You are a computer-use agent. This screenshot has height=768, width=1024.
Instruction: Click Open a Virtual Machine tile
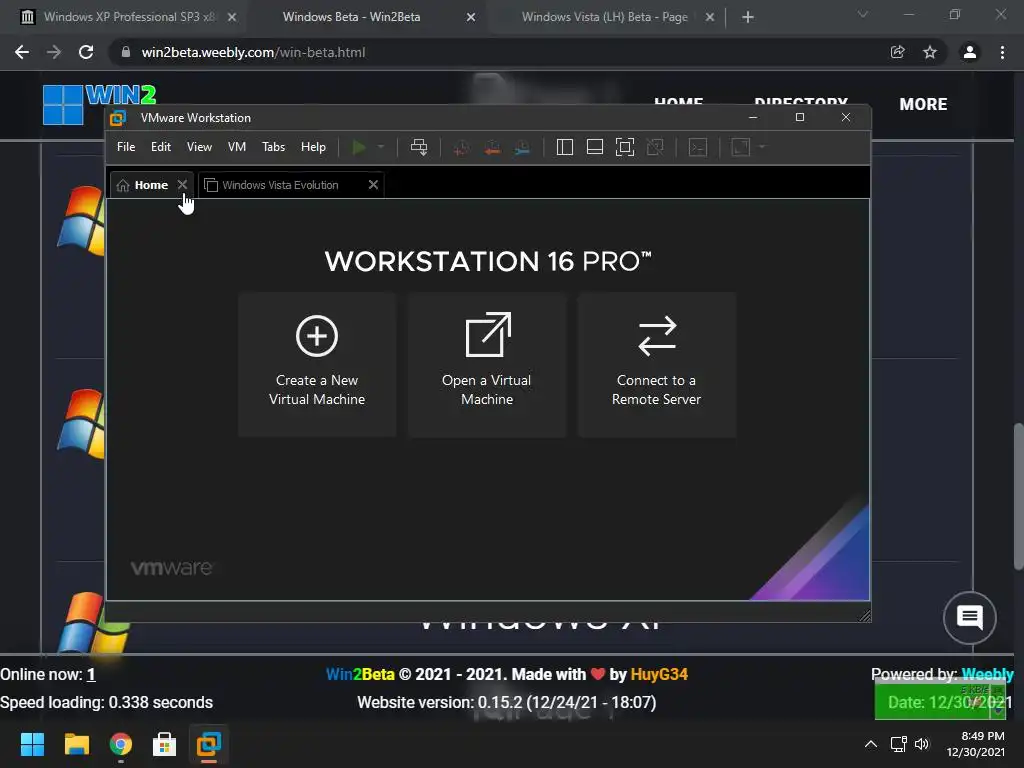(487, 364)
